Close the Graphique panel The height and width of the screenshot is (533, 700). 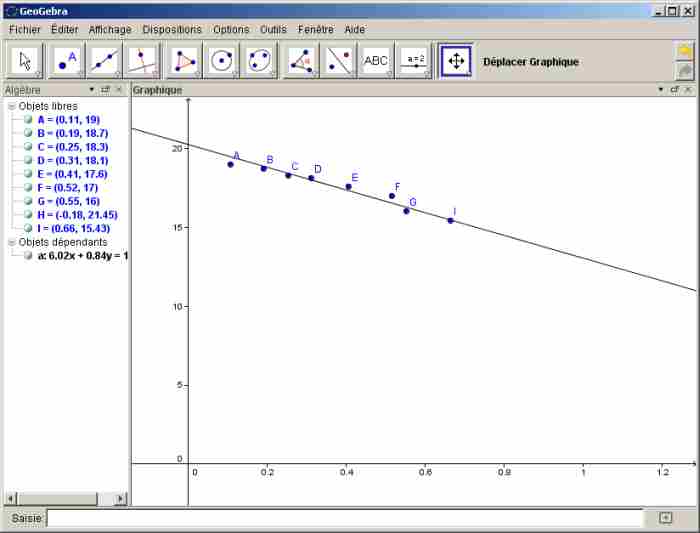coord(688,90)
